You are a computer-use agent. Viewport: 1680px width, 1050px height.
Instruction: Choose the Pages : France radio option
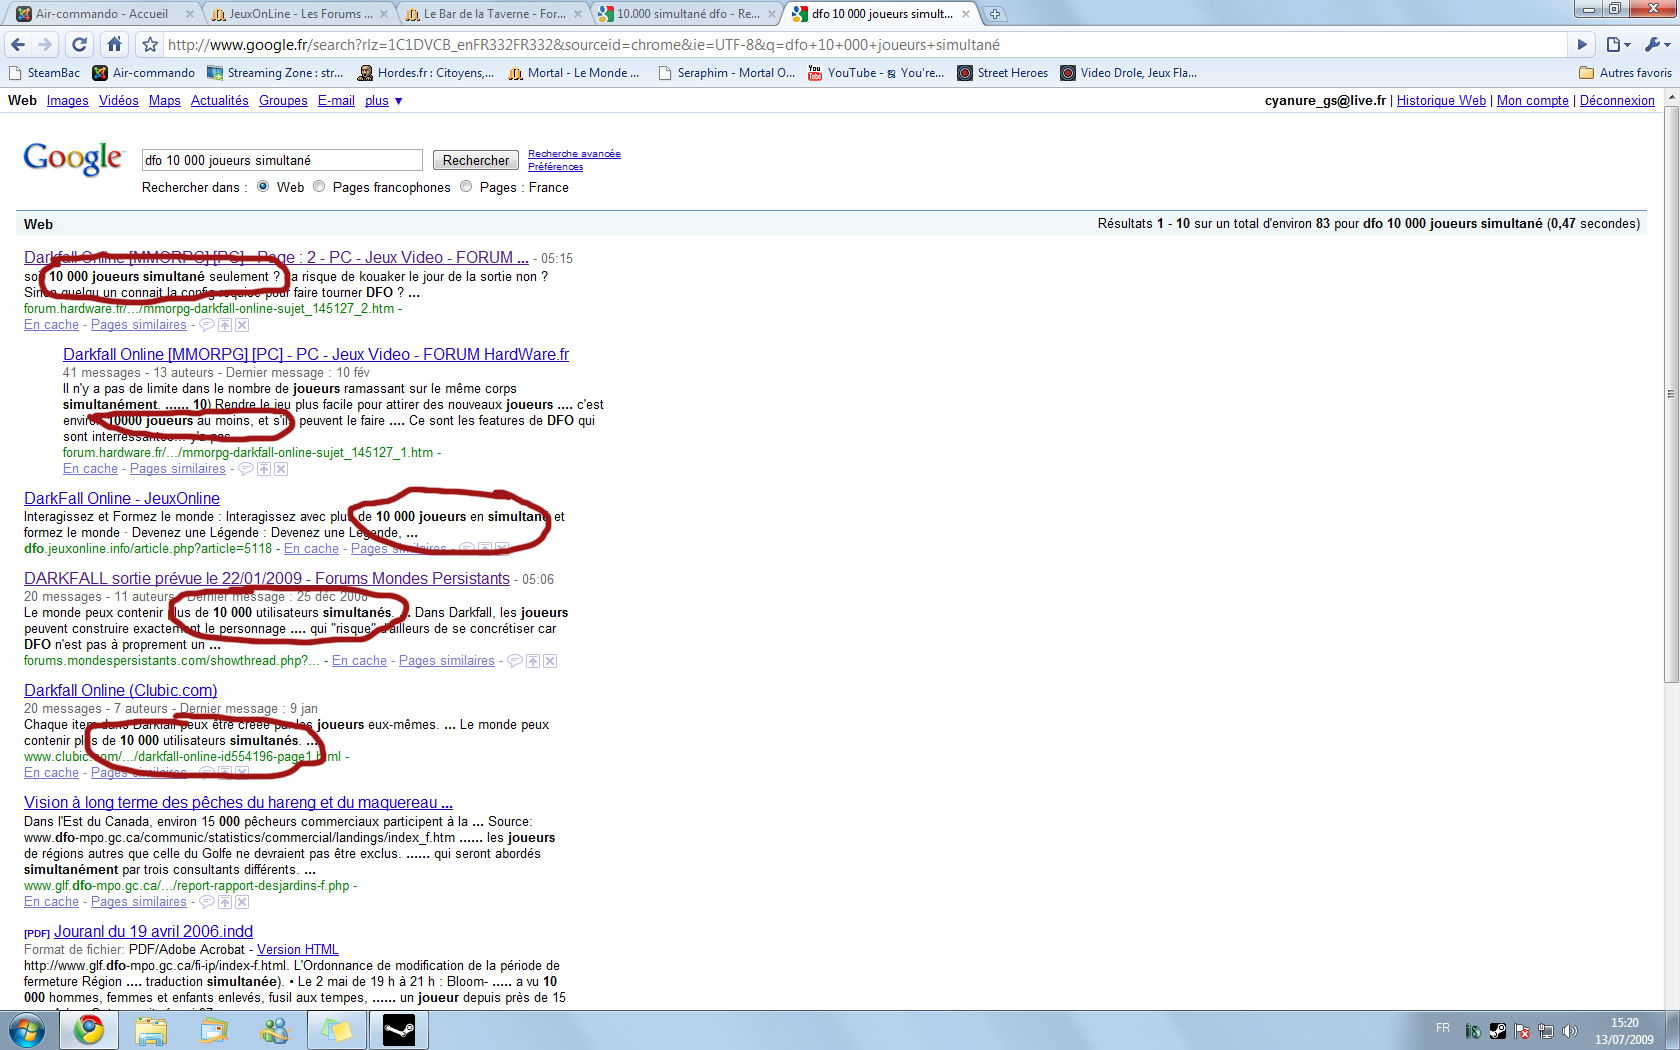coord(466,187)
